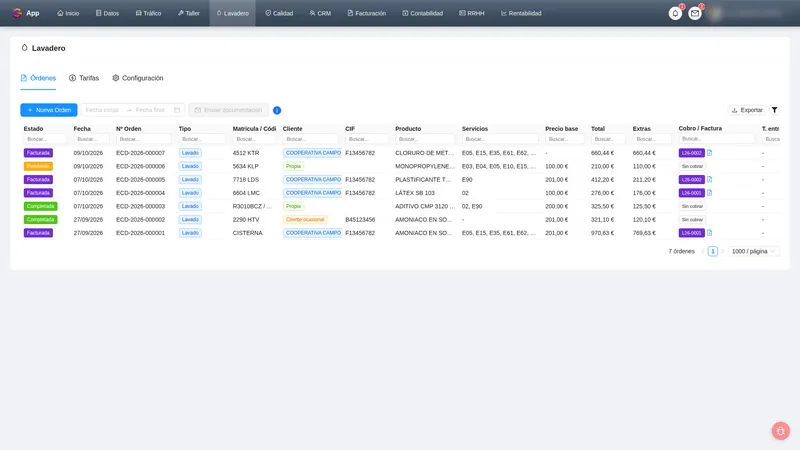
Task: Focus the CIF column search box
Action: (x=367, y=139)
